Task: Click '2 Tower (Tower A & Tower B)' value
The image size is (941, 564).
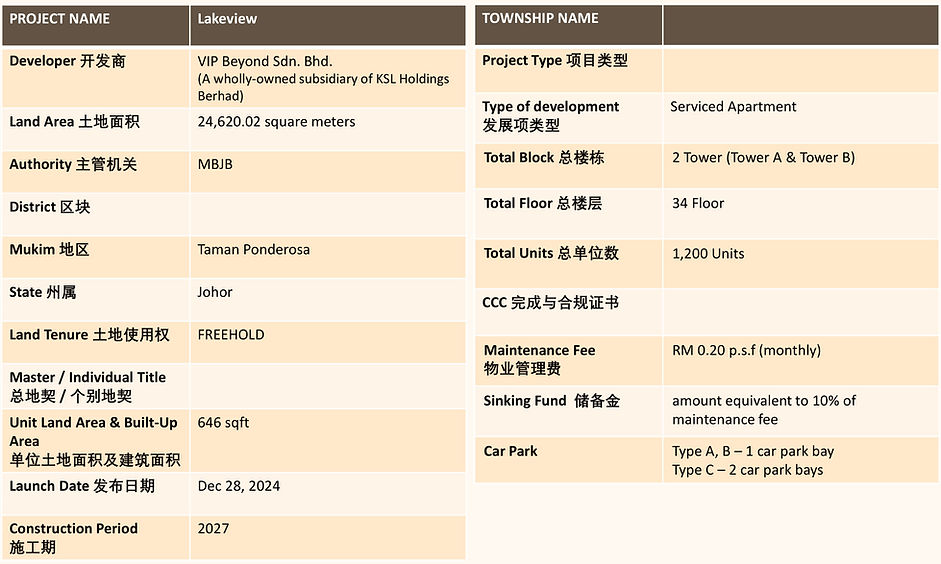Action: [763, 158]
